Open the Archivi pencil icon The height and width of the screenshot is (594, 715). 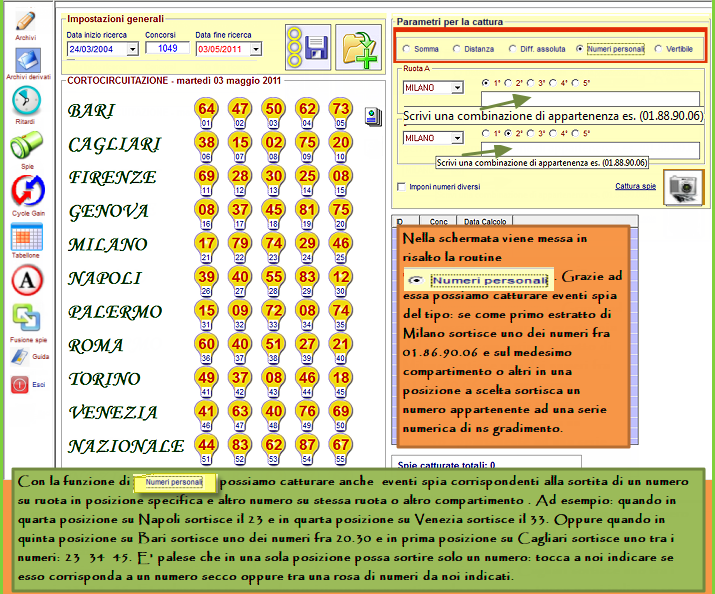click(x=25, y=21)
